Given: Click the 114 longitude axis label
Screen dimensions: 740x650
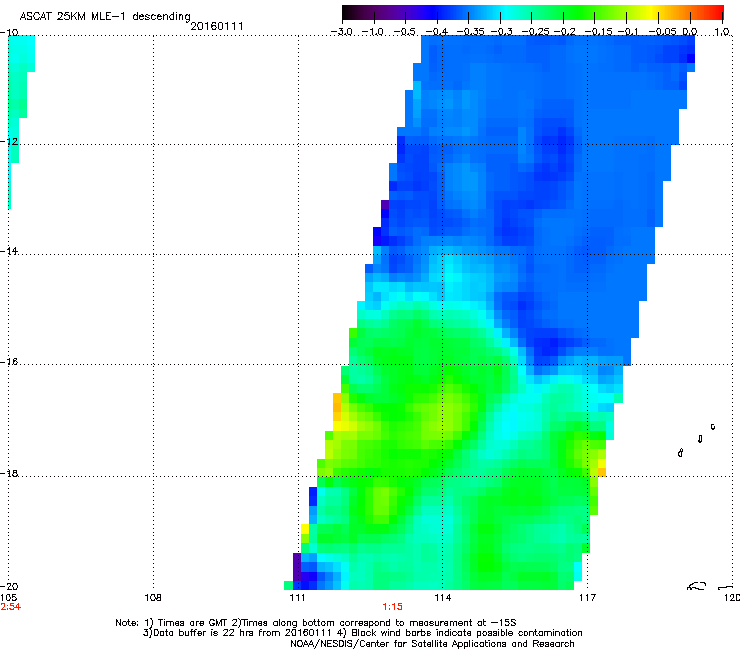Looking at the screenshot, I should (x=442, y=598).
